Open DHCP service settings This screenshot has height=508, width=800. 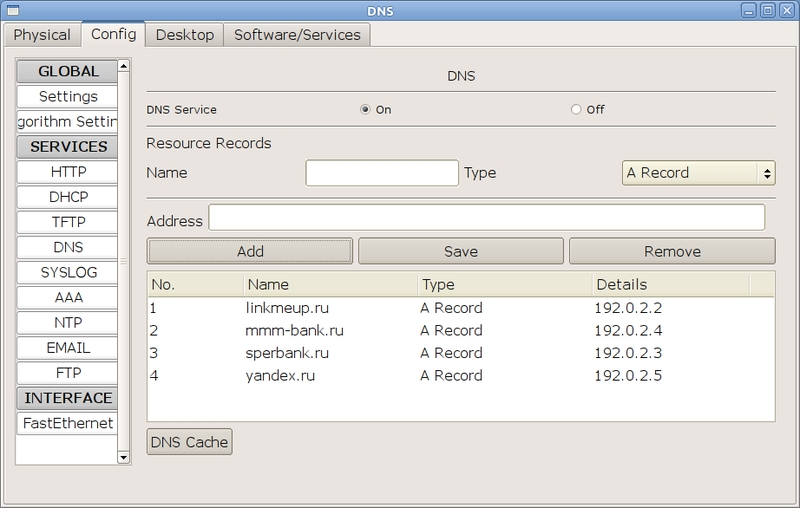pos(68,197)
